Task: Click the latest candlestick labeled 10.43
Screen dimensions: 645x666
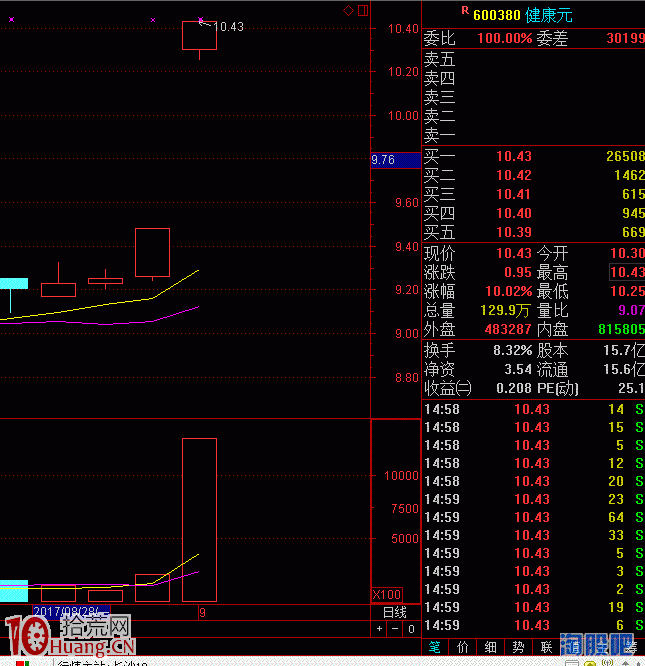Action: 199,35
